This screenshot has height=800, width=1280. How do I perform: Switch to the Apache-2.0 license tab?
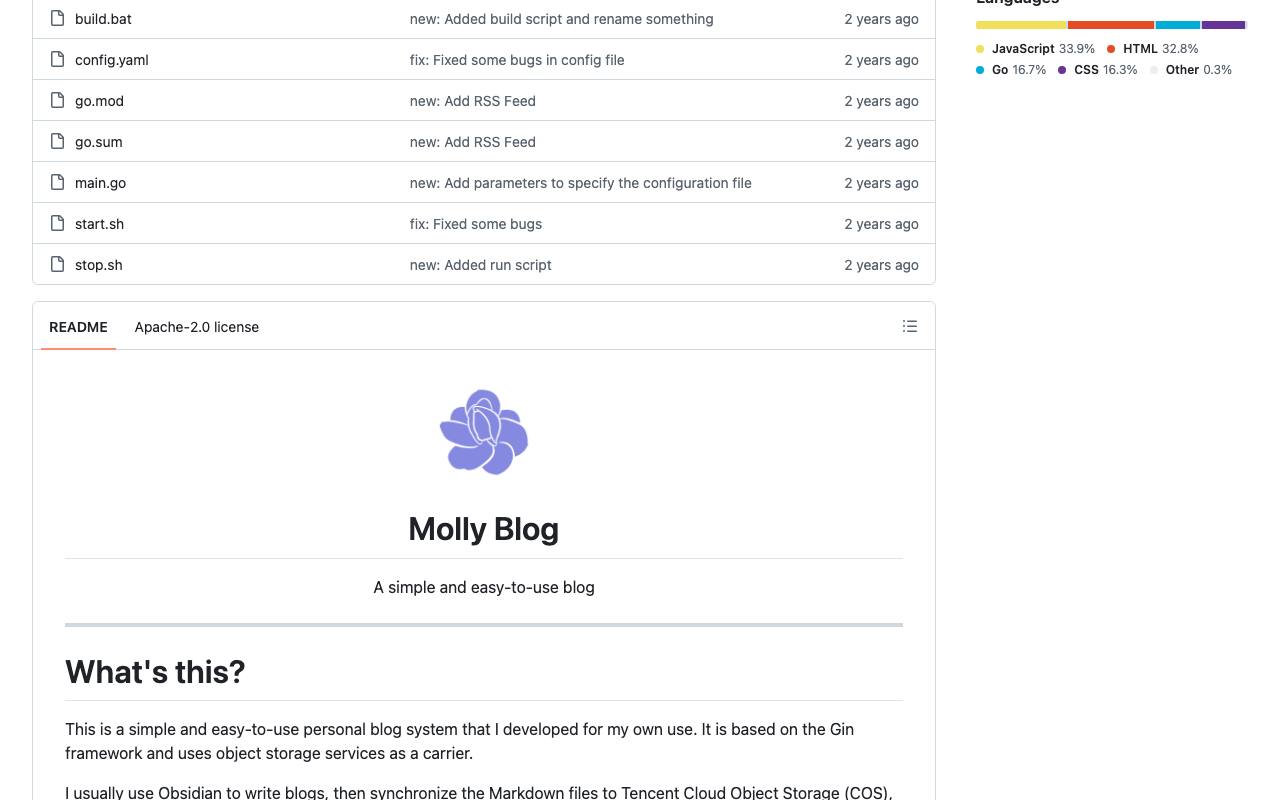(197, 327)
